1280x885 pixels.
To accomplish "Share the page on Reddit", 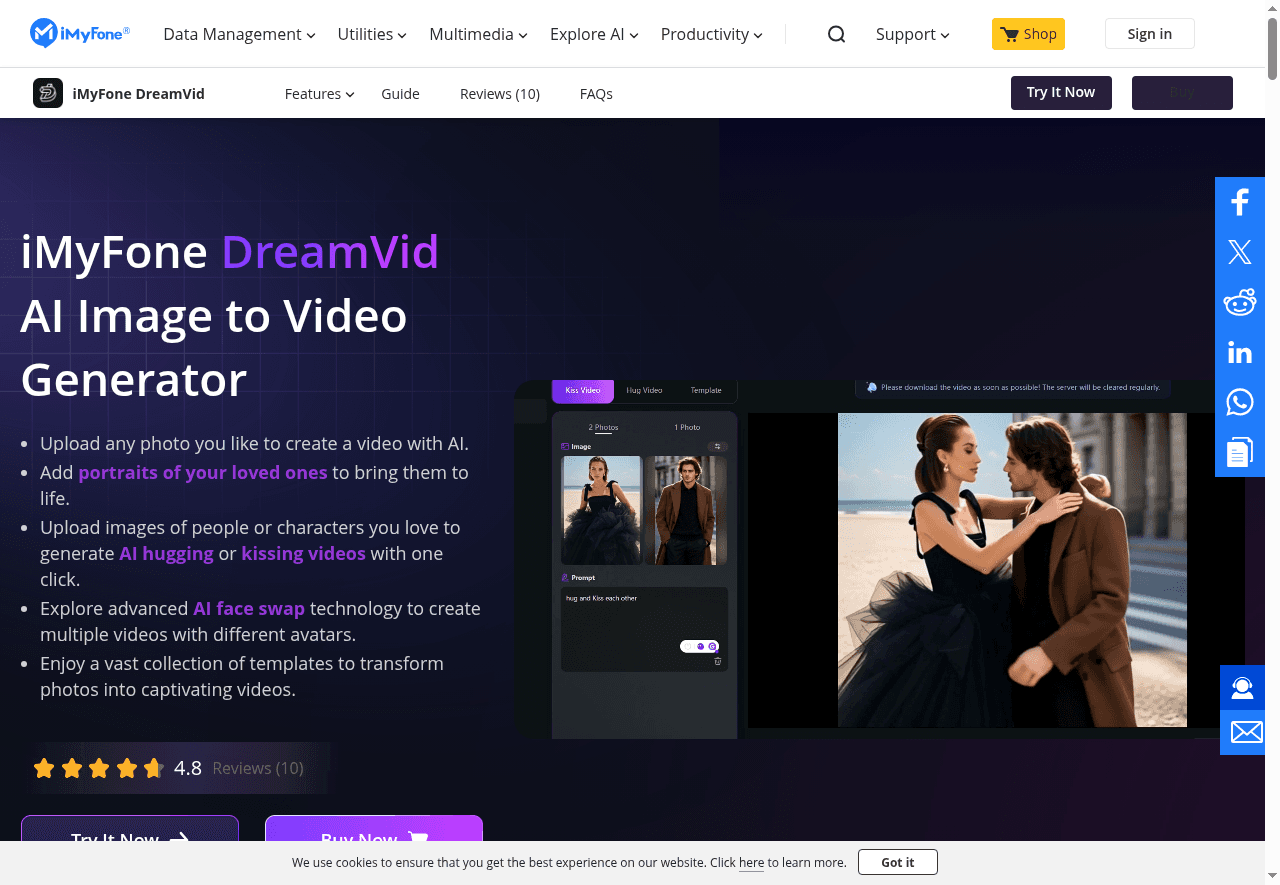I will tap(1240, 302).
